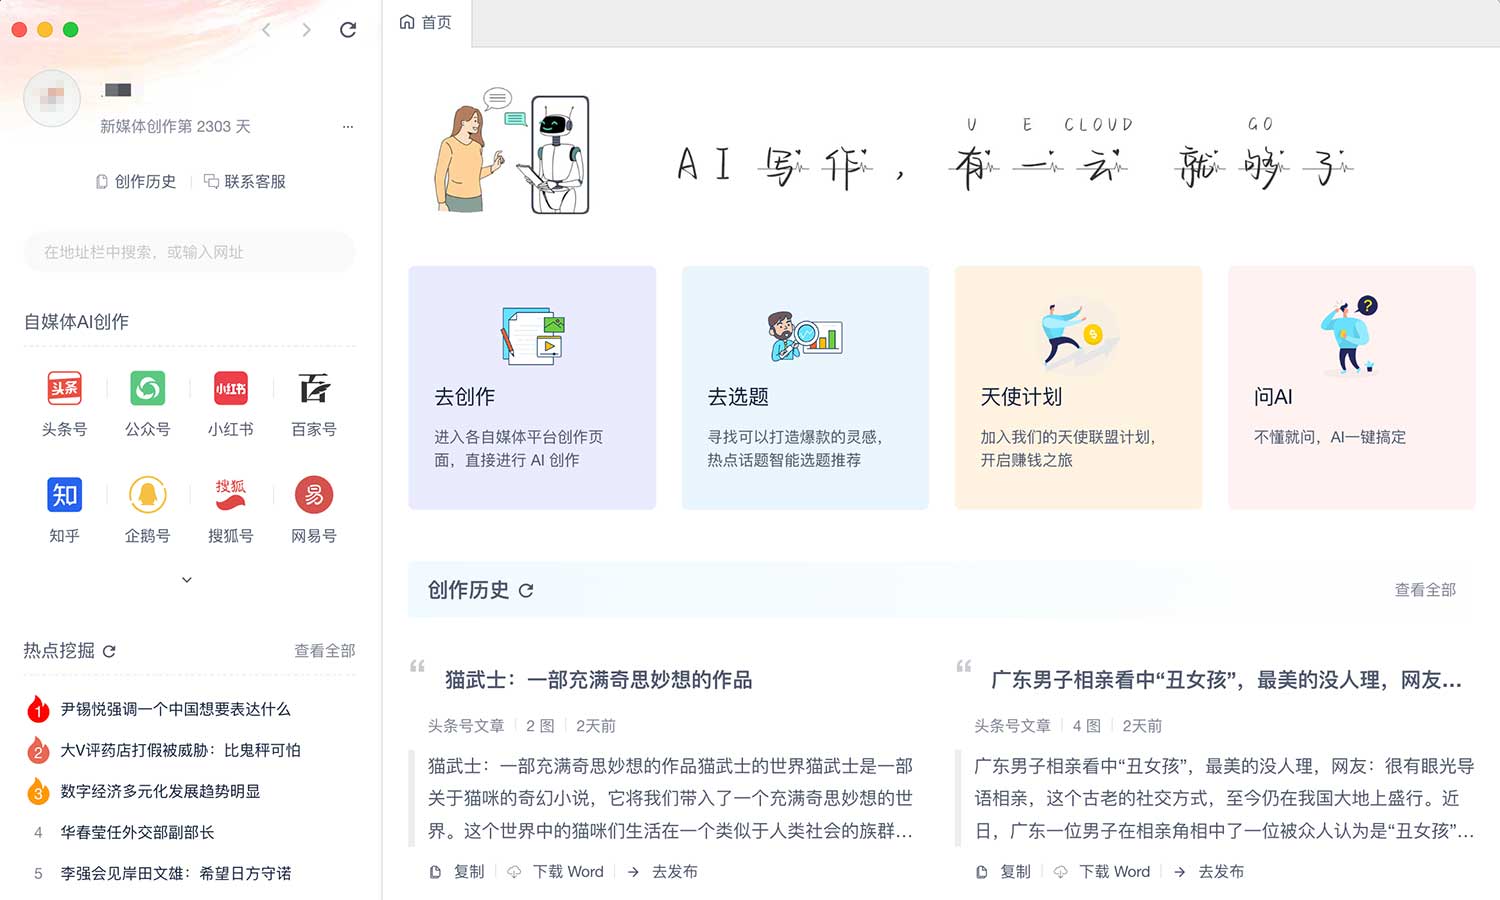The width and height of the screenshot is (1500, 900).
Task: Click 下载 Word under the 猫武士 article
Action: (556, 872)
